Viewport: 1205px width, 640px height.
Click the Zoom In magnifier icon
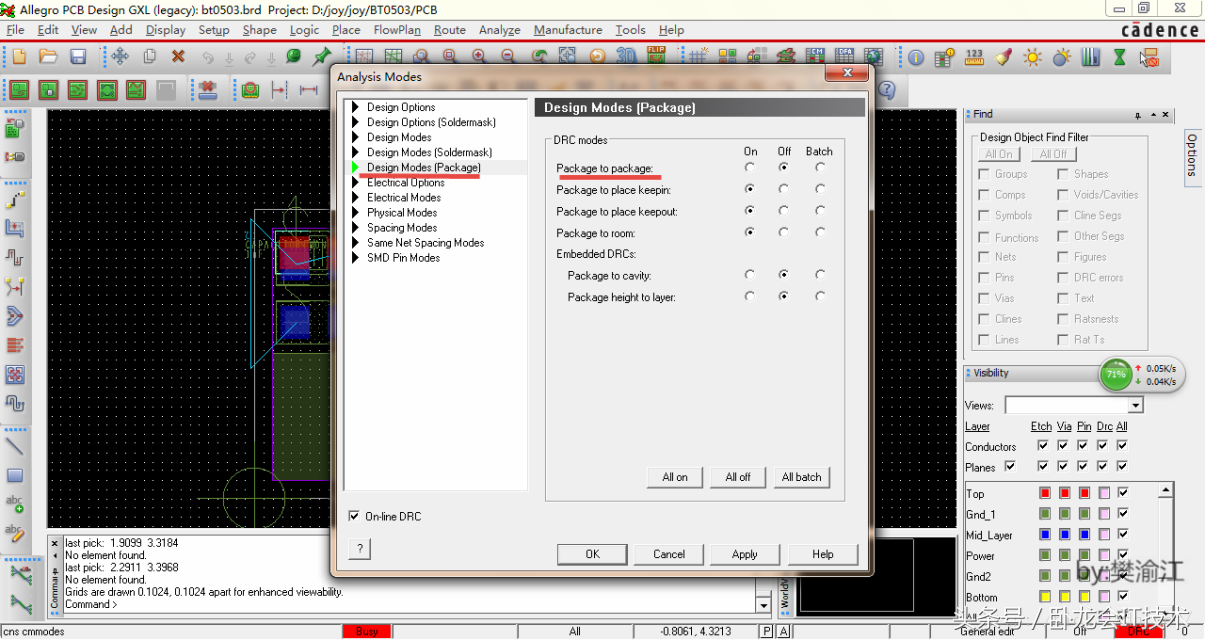479,57
